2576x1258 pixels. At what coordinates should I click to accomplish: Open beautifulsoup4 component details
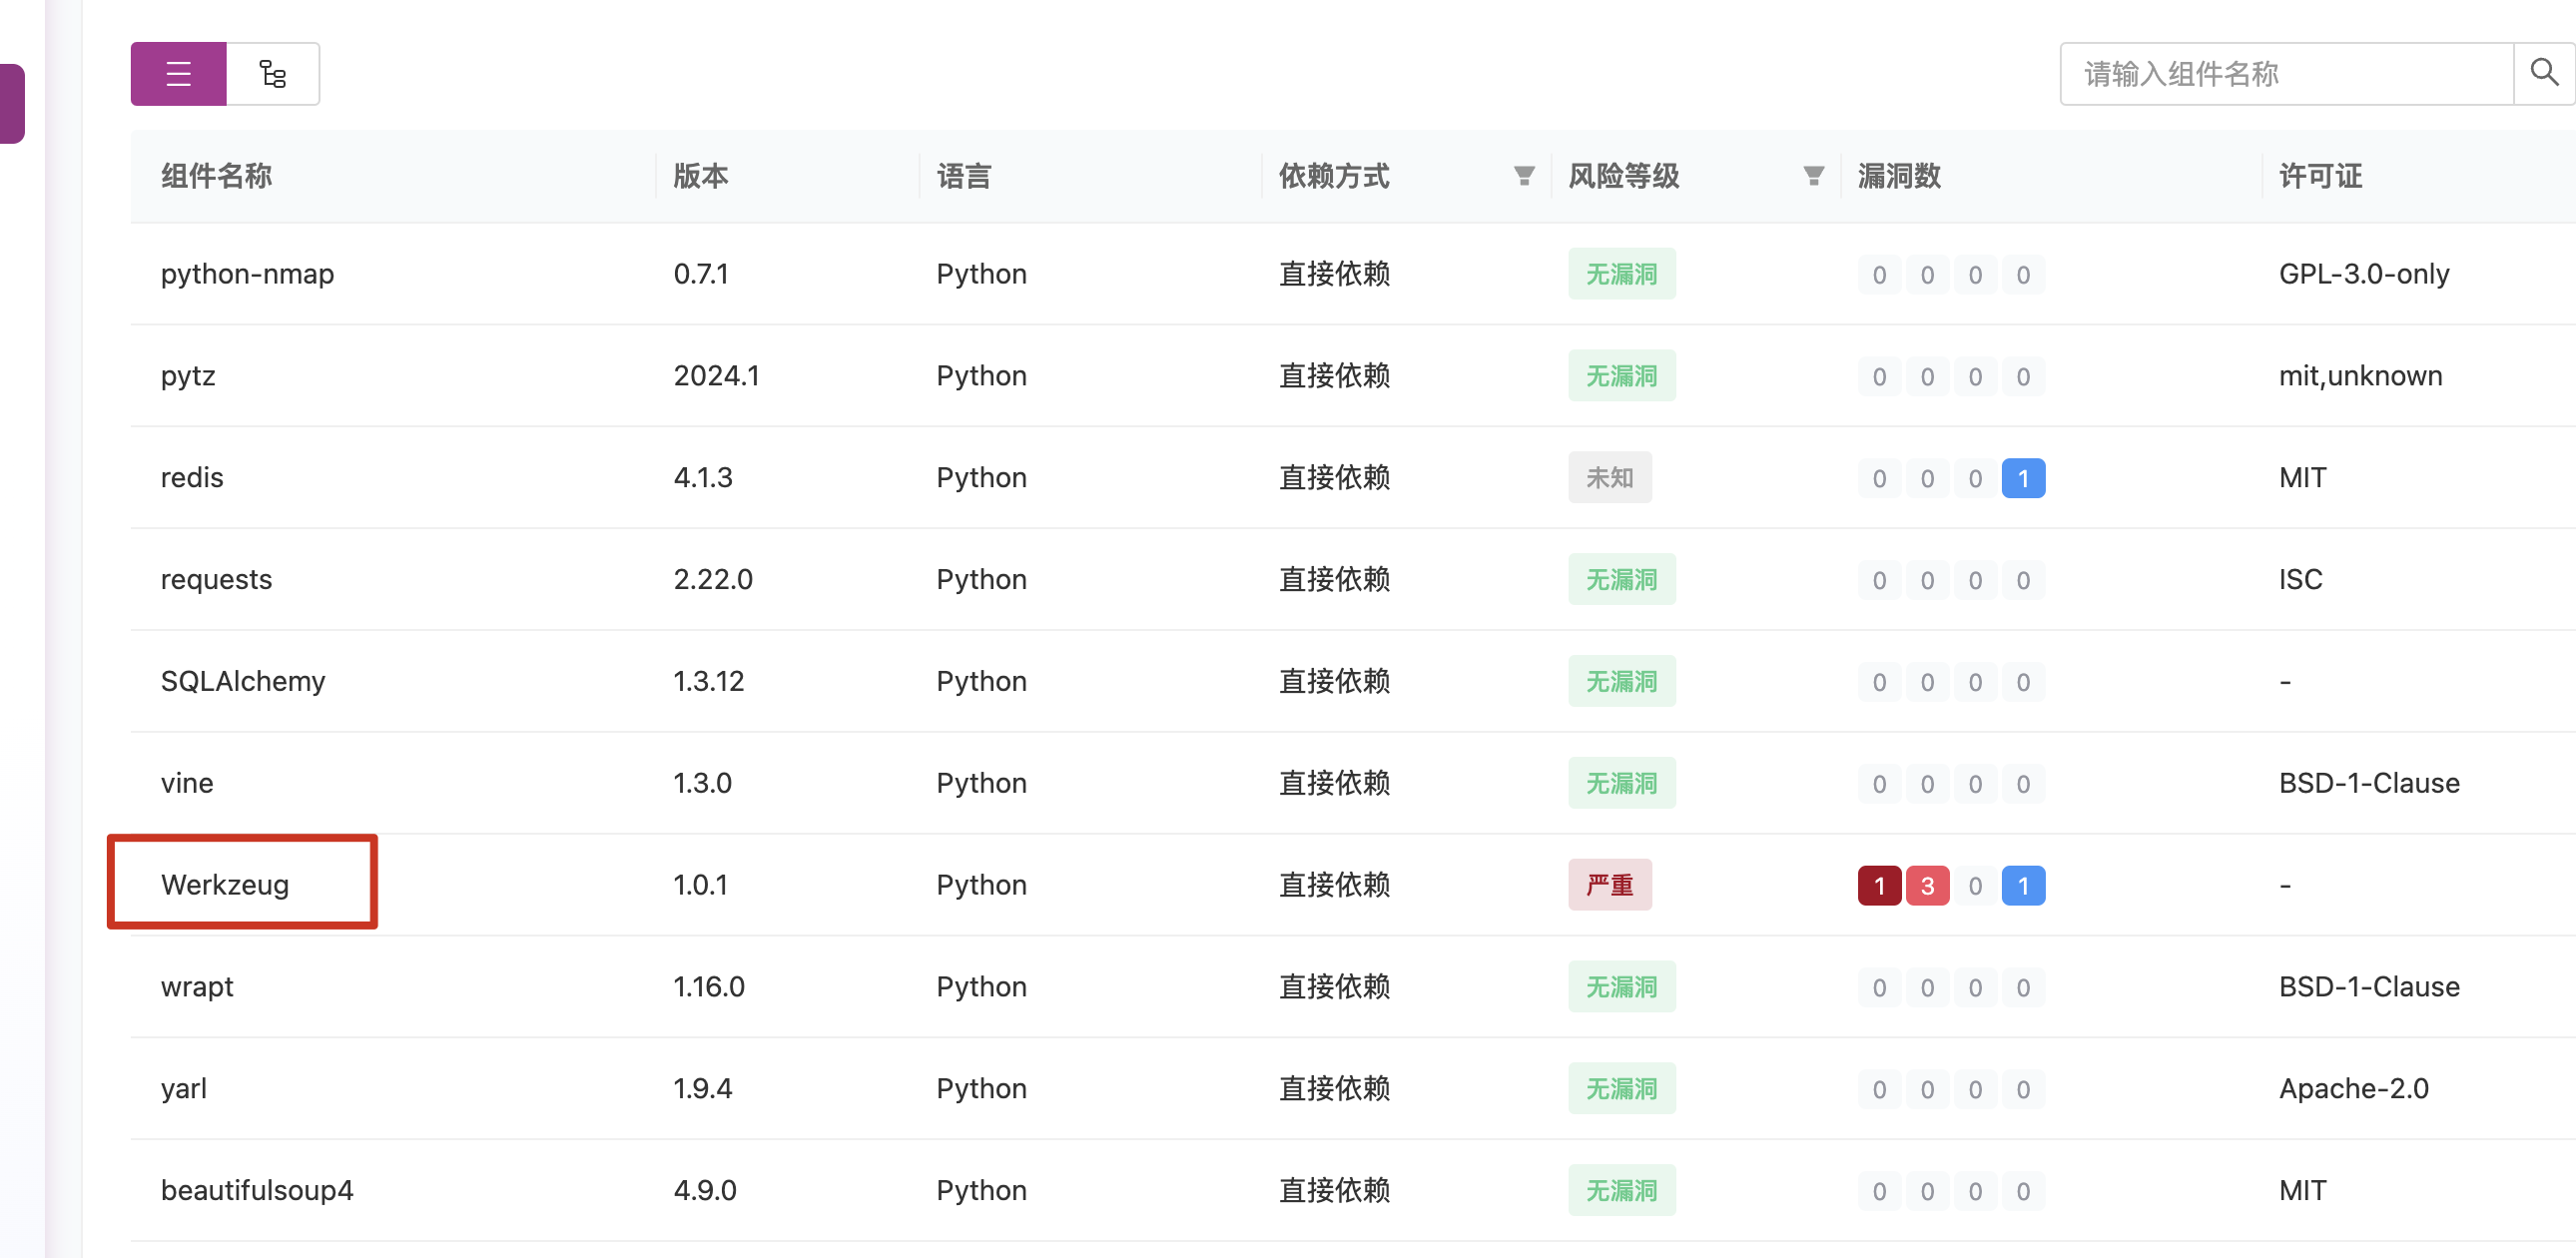tap(257, 1191)
